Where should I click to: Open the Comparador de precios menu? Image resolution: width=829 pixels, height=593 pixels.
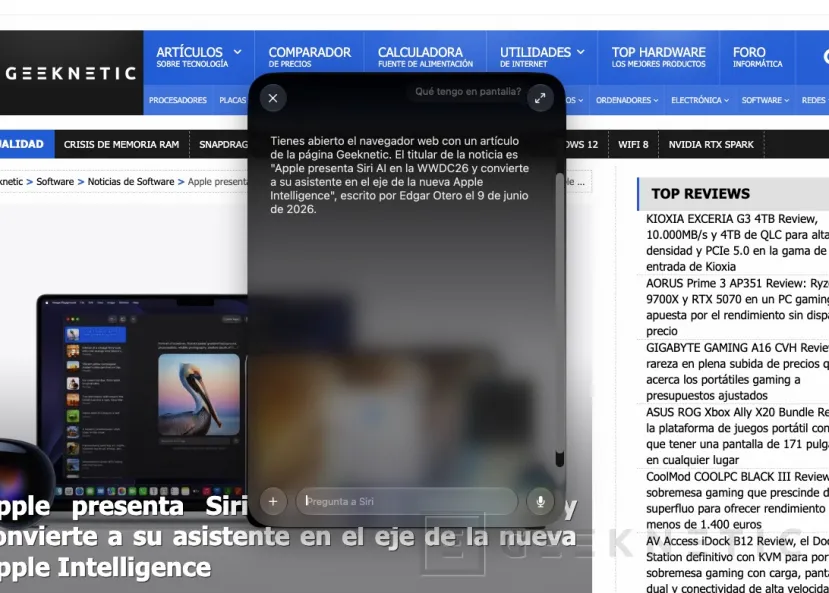pos(309,57)
